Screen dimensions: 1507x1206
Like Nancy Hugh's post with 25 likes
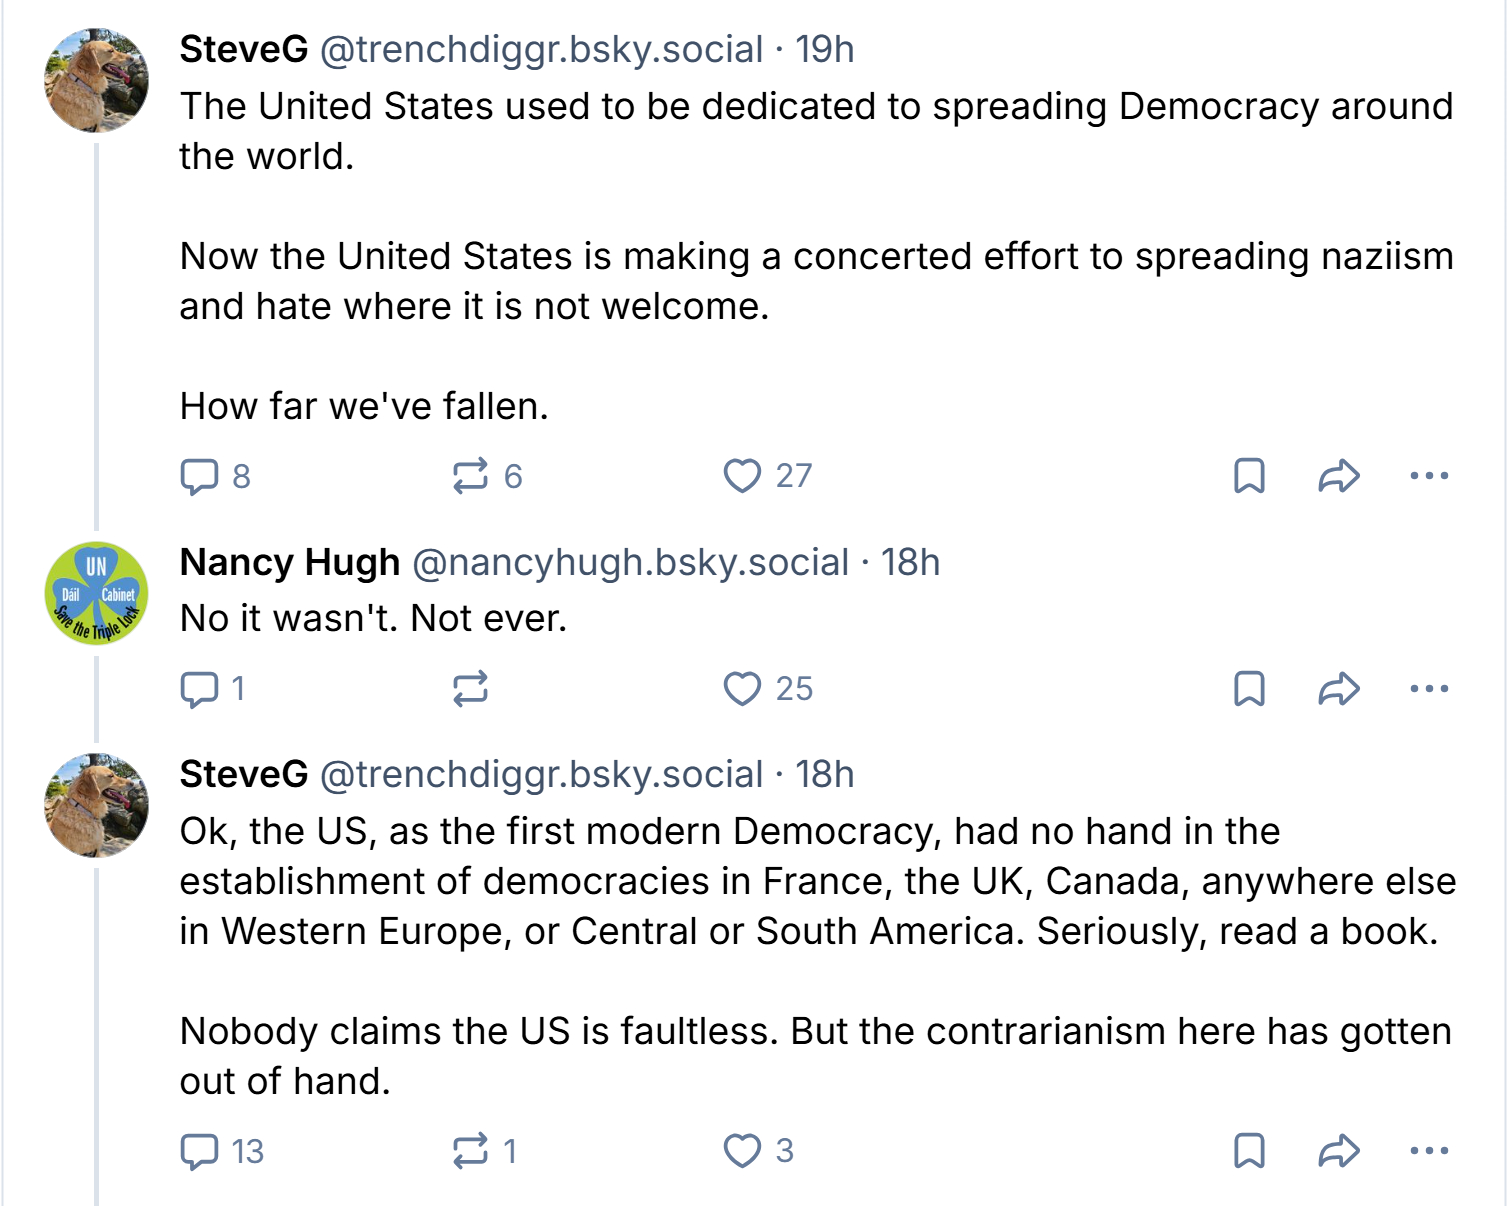click(742, 689)
